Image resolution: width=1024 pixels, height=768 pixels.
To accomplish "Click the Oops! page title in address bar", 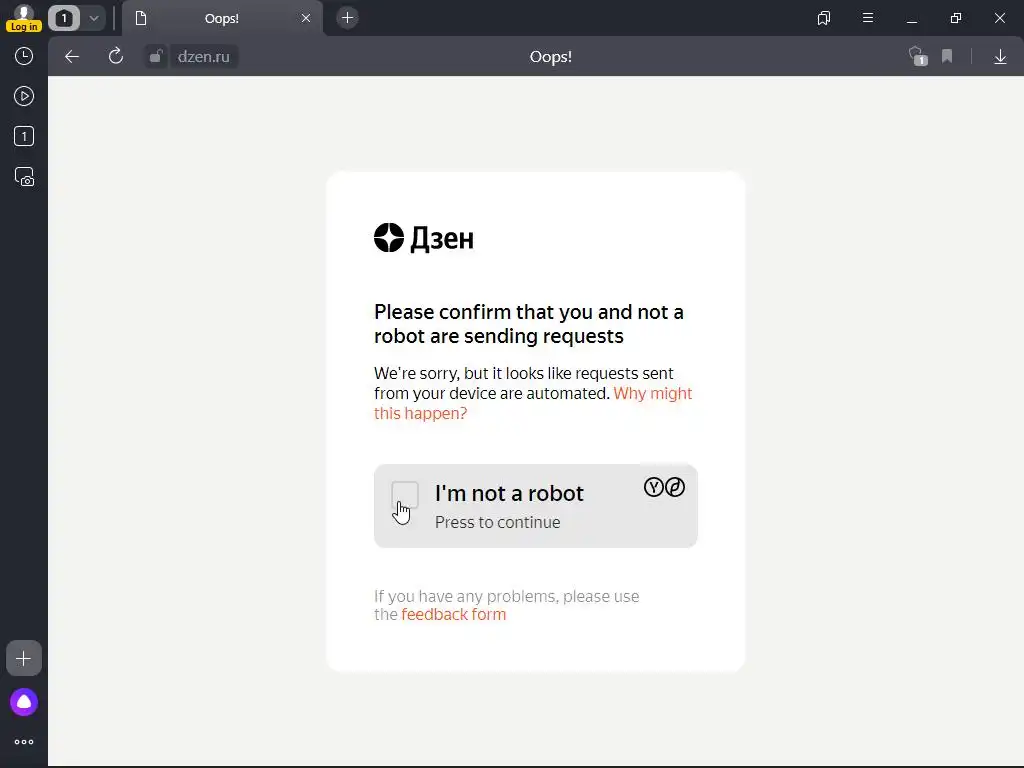I will (x=551, y=57).
